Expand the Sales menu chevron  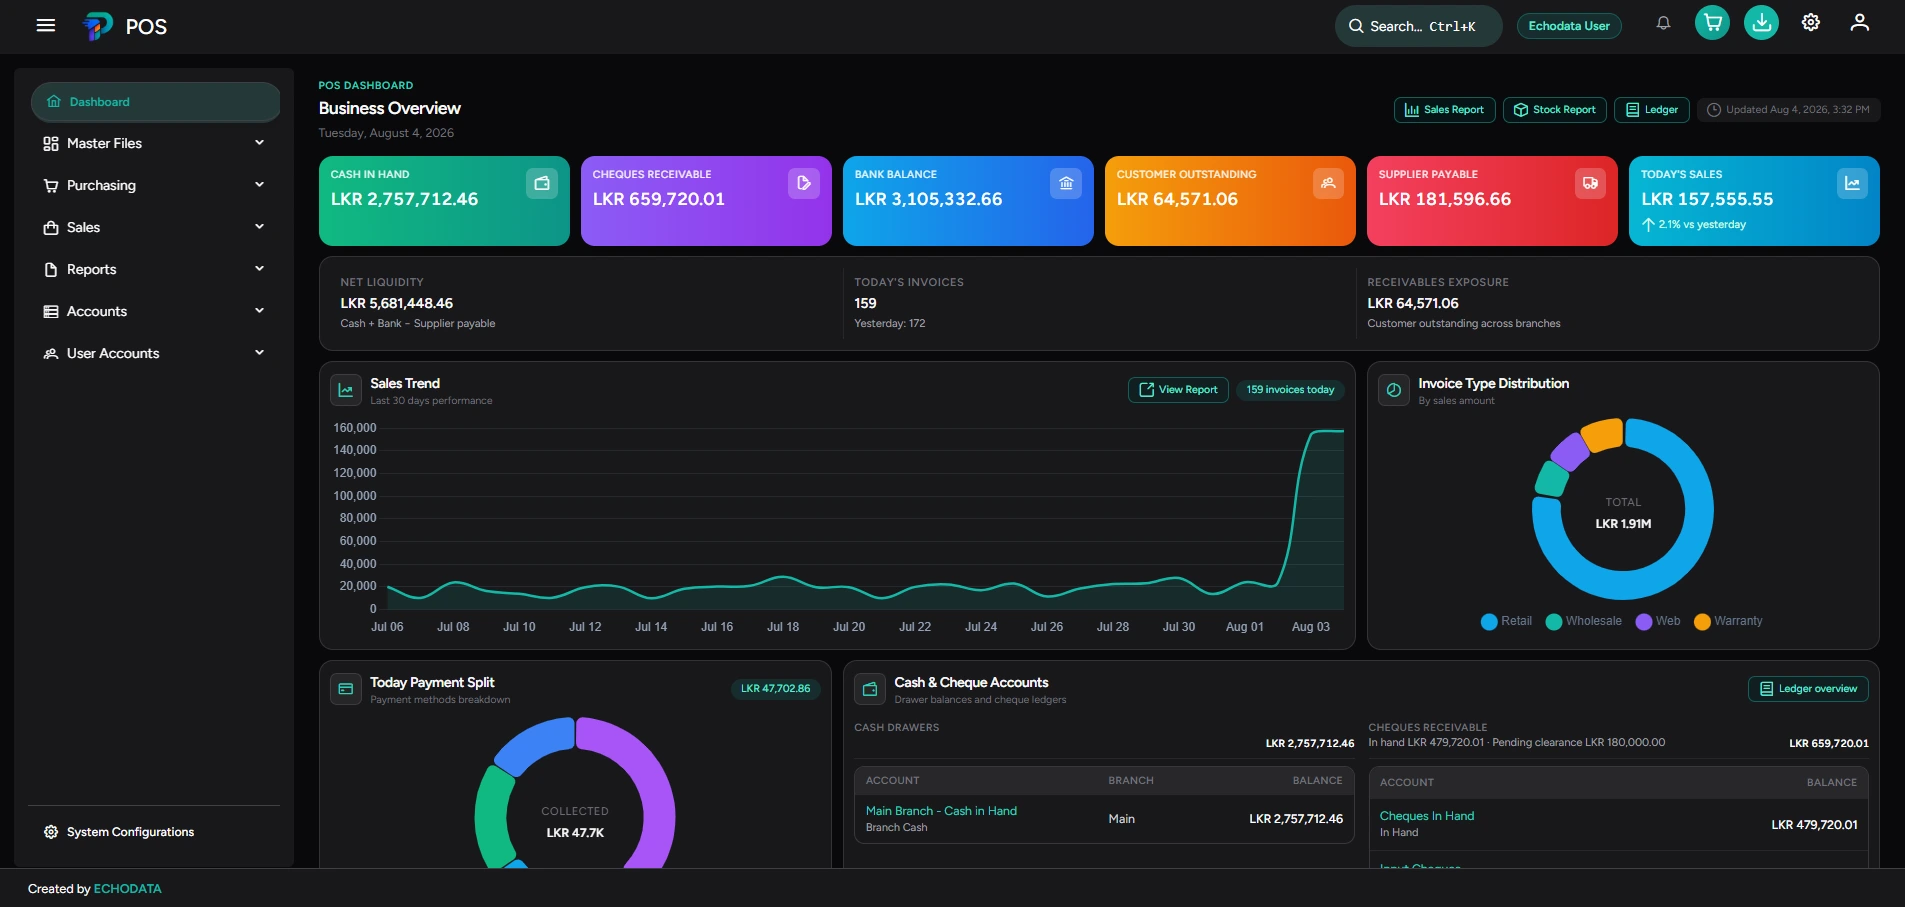[x=260, y=227]
